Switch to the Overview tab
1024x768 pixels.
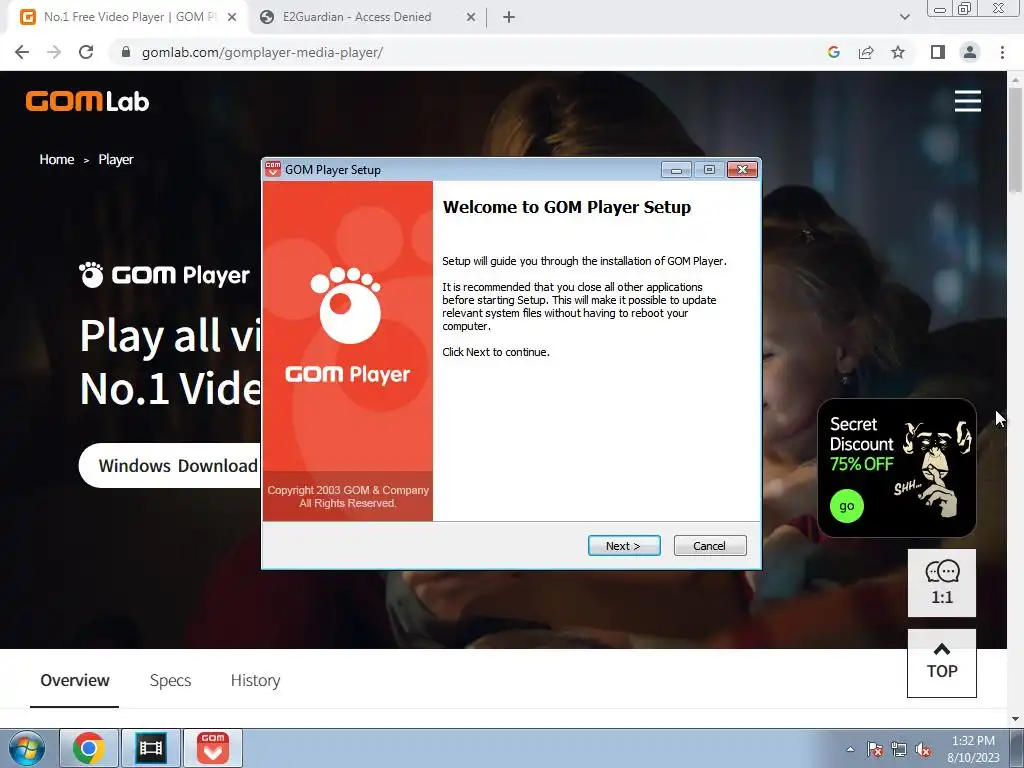74,680
